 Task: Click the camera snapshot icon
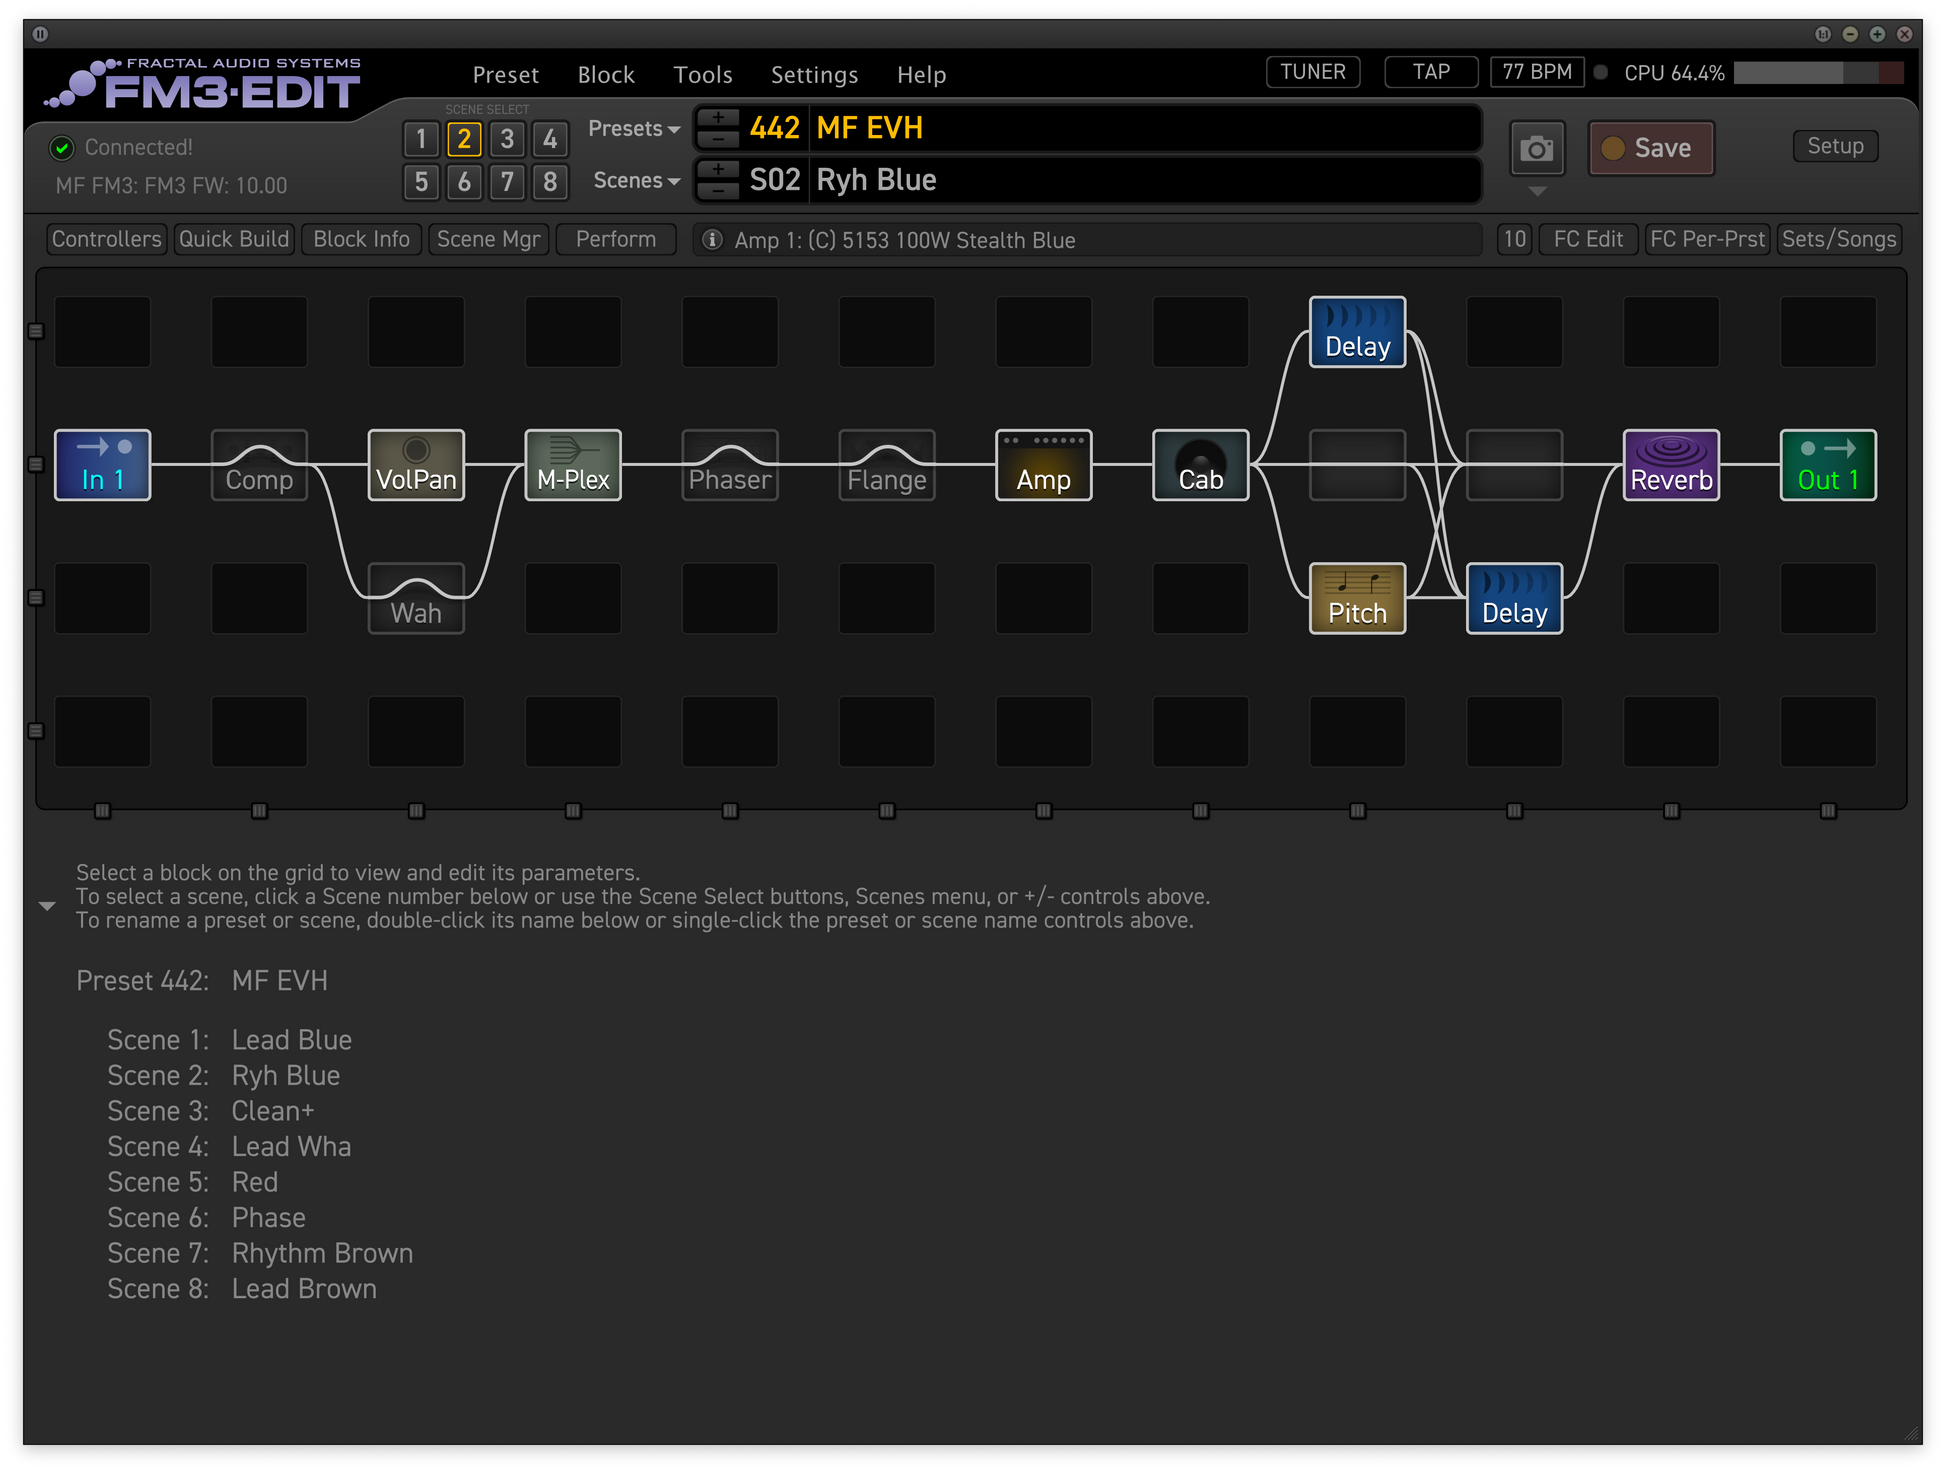(1536, 149)
